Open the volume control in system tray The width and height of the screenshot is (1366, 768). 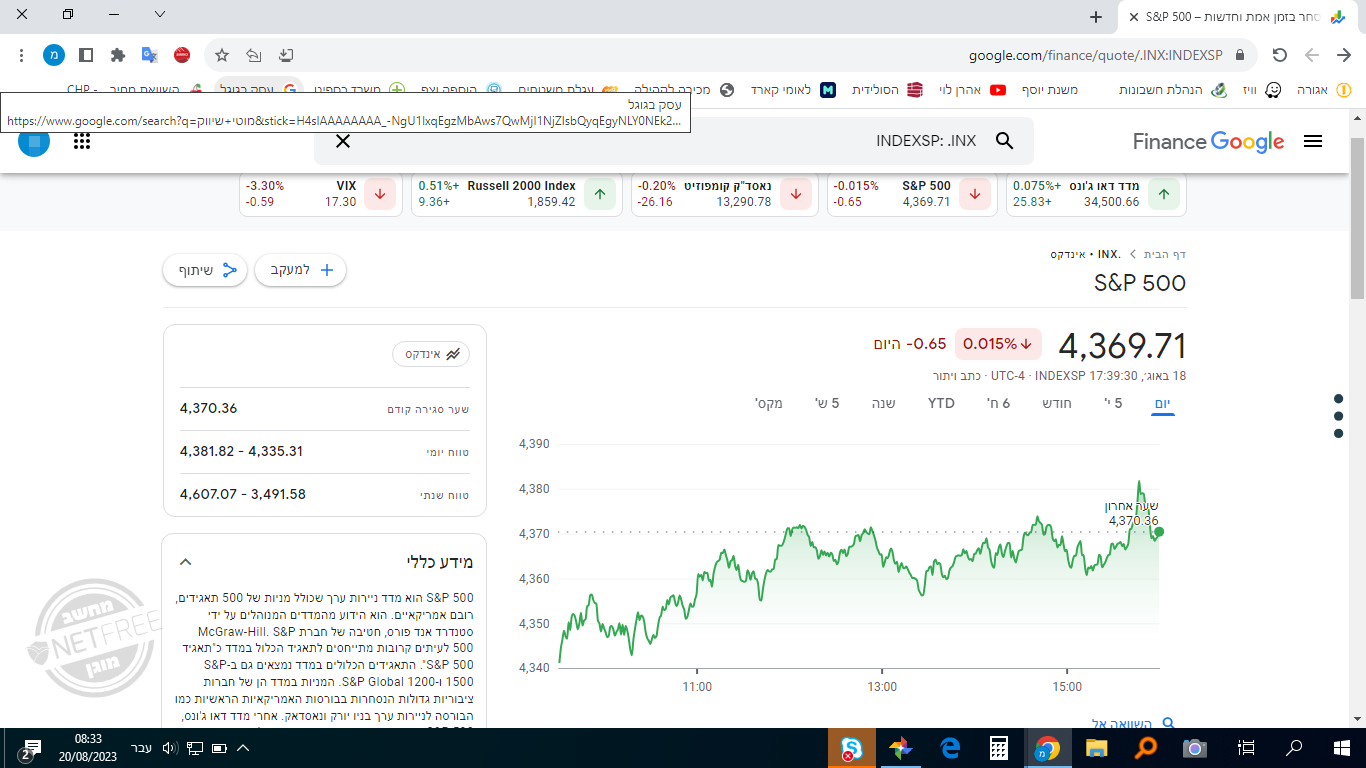click(x=169, y=748)
